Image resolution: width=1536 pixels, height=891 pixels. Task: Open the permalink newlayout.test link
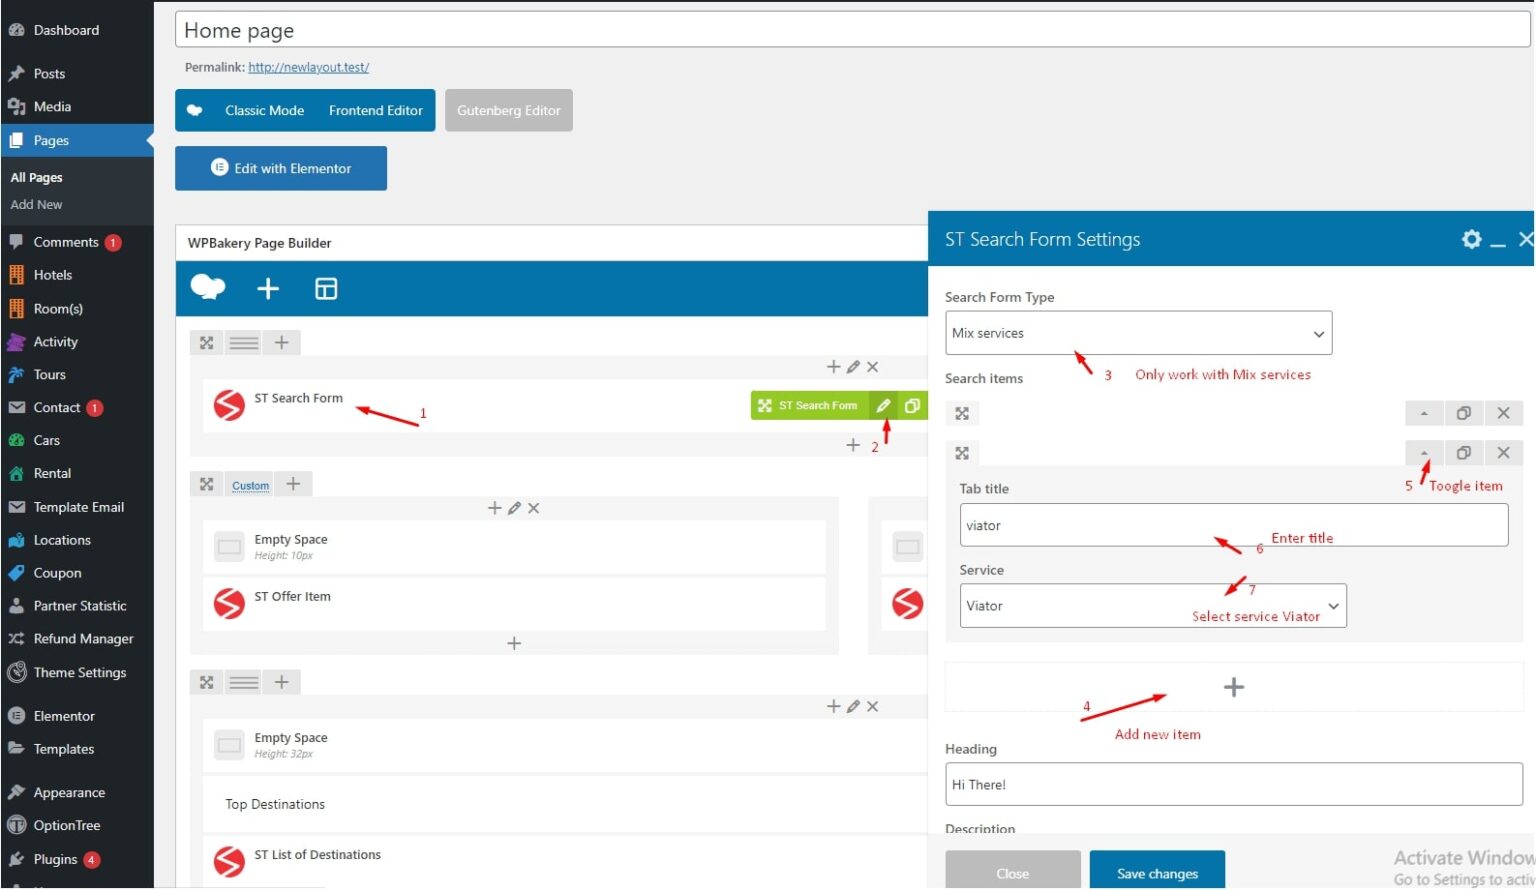point(308,67)
